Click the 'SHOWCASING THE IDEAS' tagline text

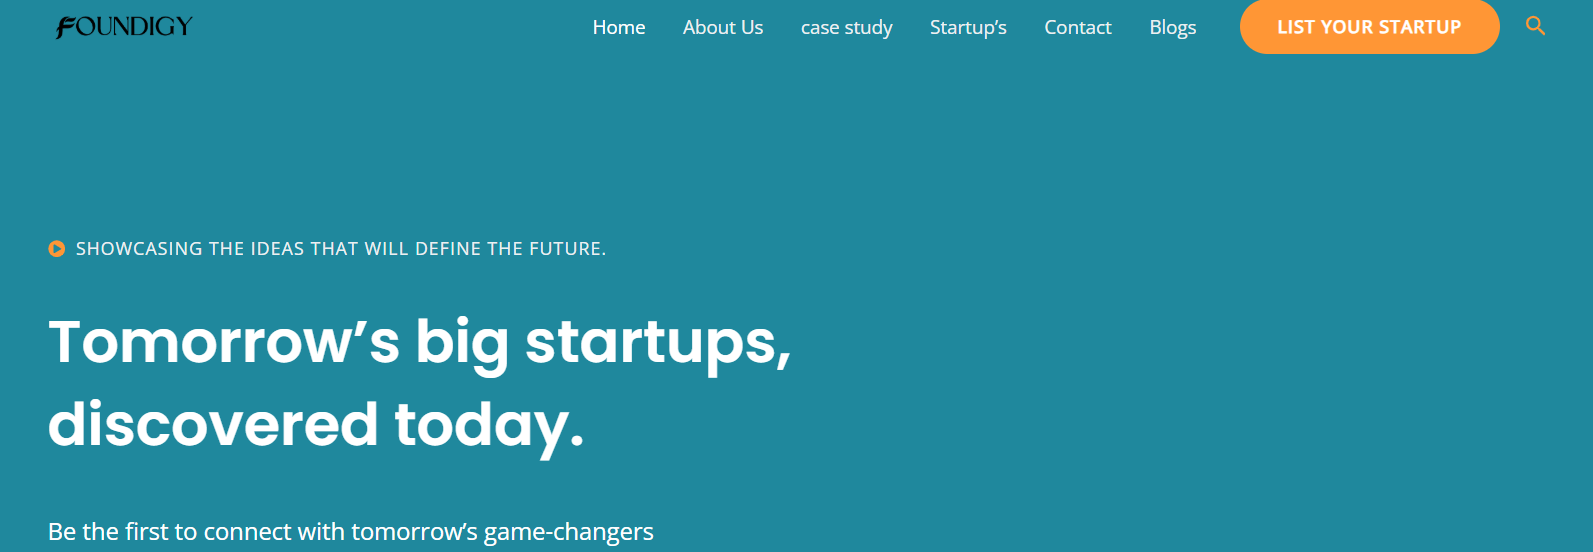(x=340, y=249)
